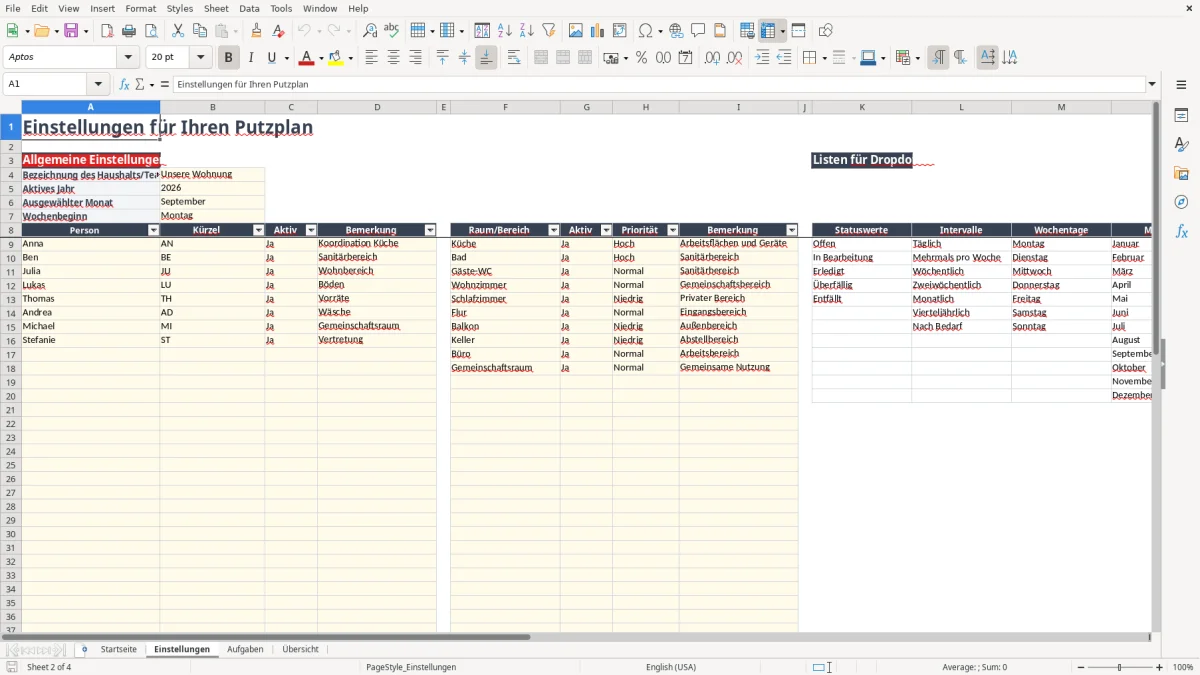The height and width of the screenshot is (675, 1200).
Task: Toggle Italic formatting
Action: tap(251, 58)
